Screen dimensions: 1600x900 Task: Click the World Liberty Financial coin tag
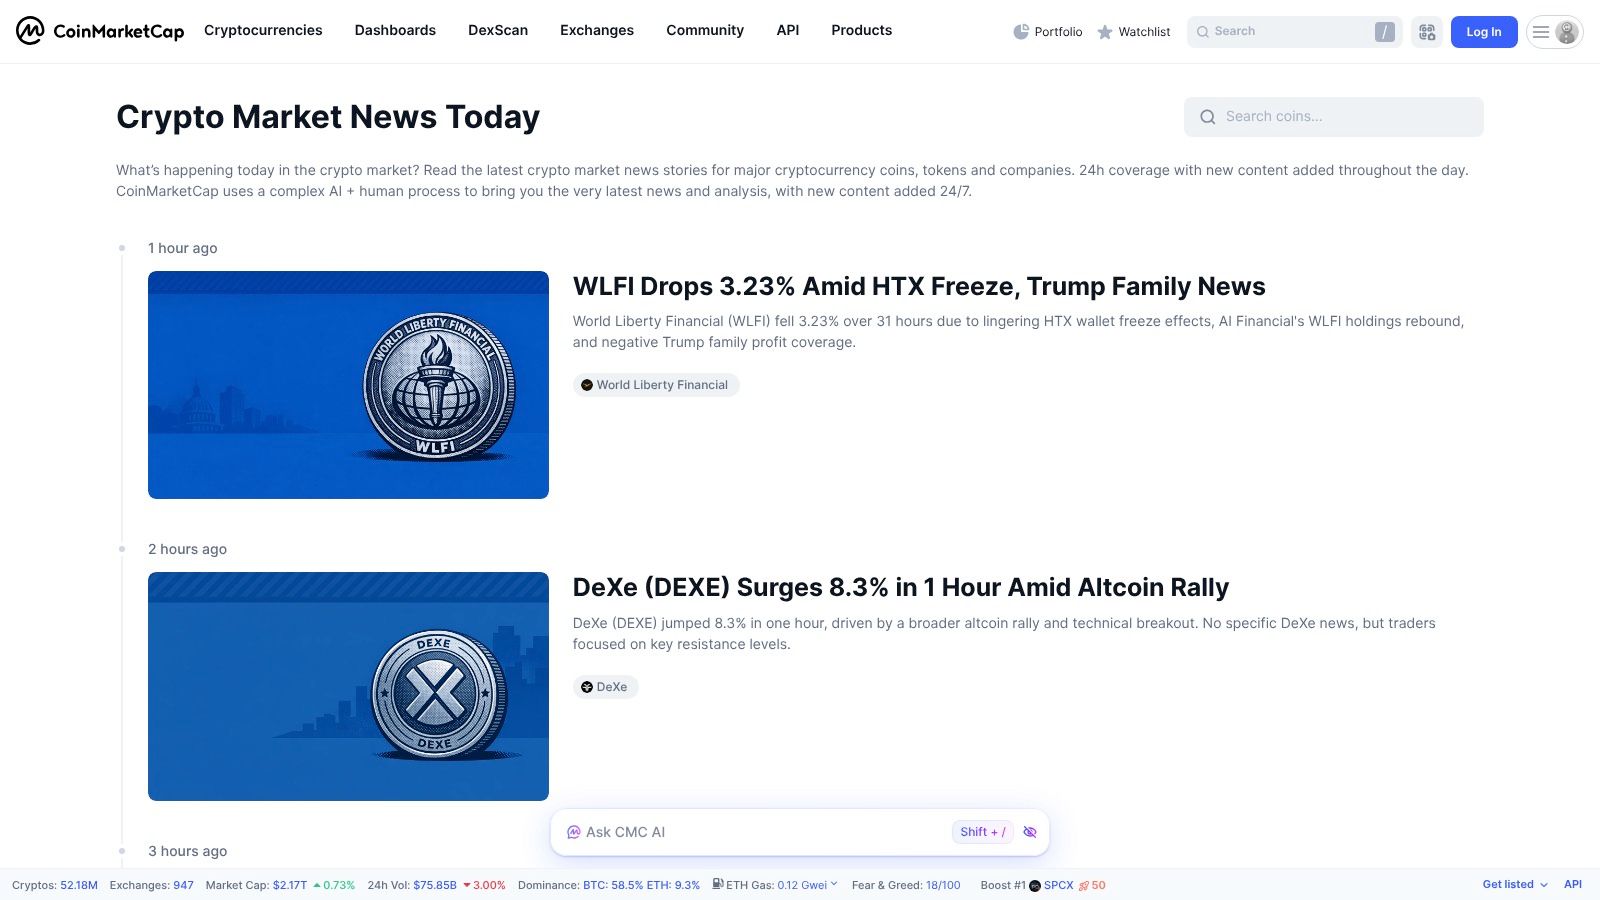coord(656,385)
